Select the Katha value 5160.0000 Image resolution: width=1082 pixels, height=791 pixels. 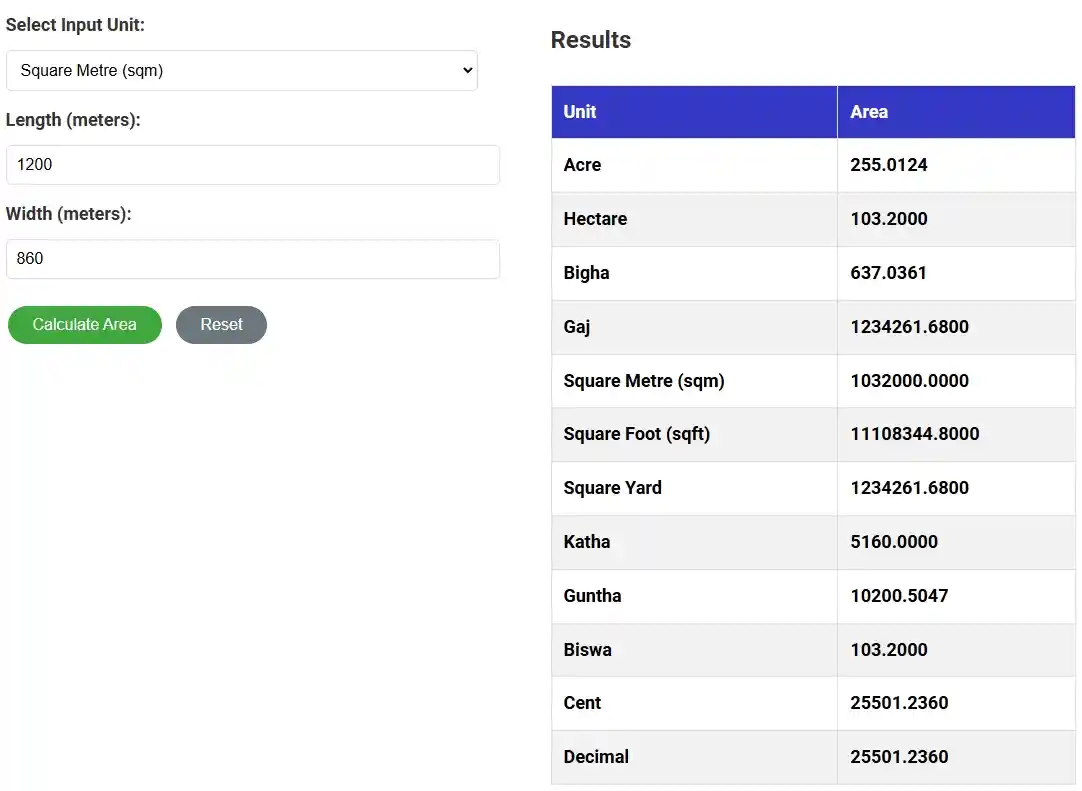click(x=894, y=542)
